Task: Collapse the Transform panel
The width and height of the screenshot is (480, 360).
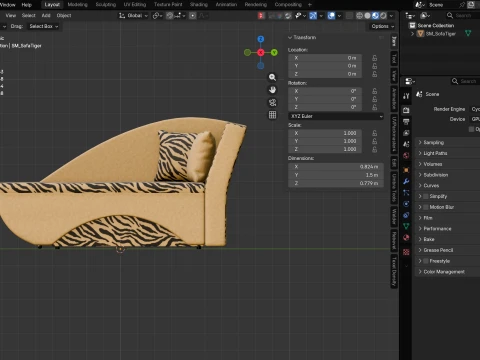Action: [x=290, y=38]
